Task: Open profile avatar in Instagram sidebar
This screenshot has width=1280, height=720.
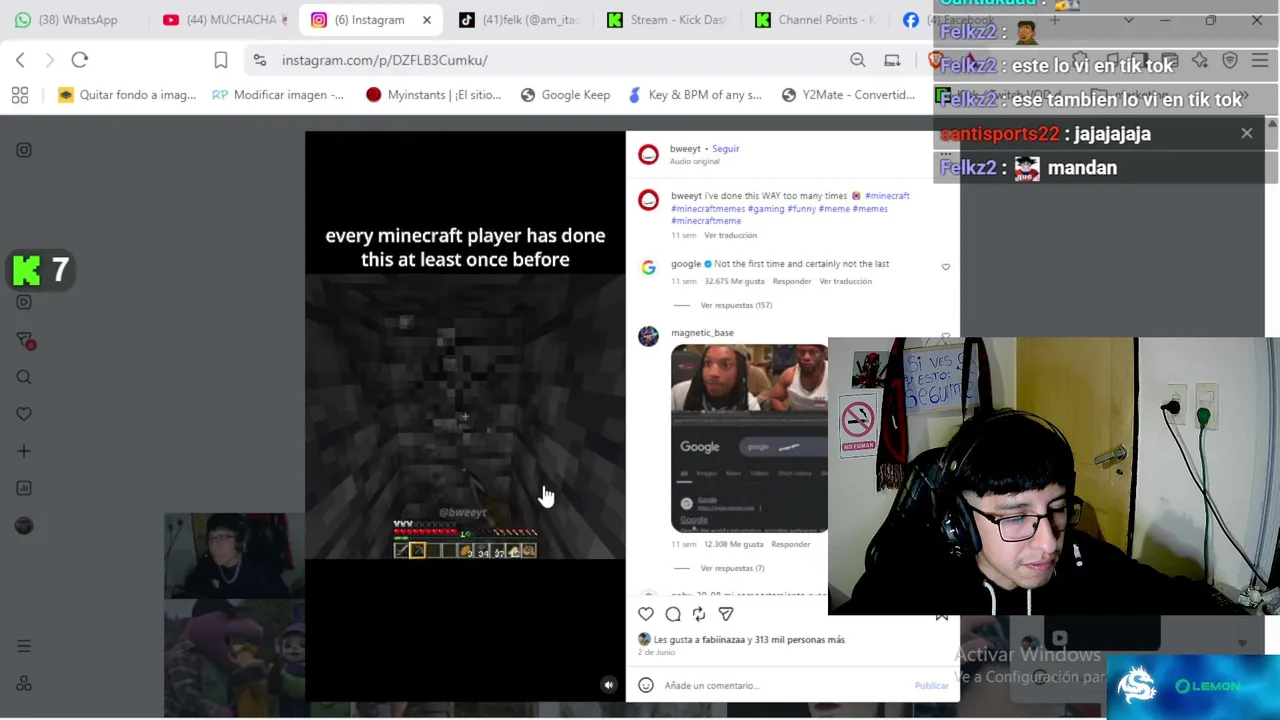Action: 24,526
